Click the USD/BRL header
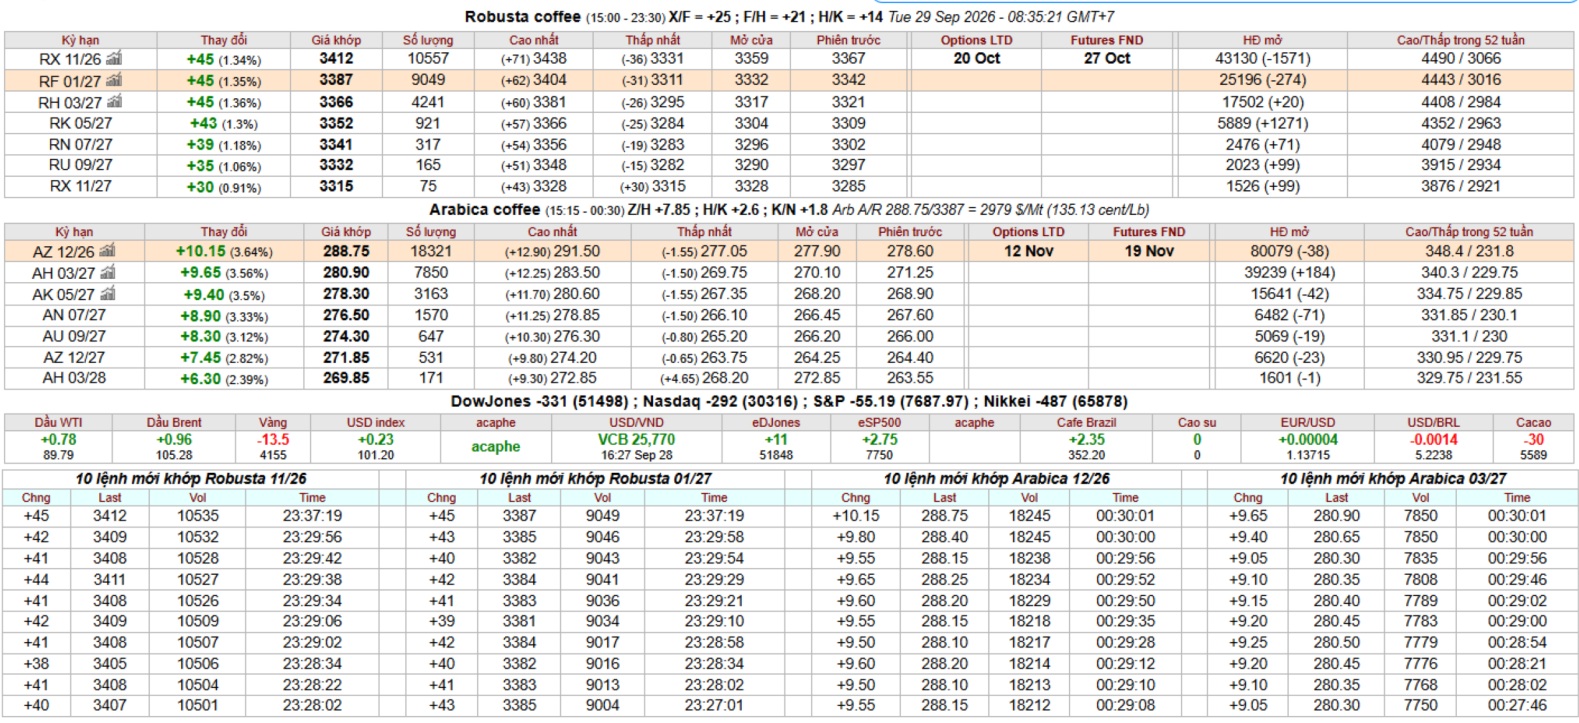 [1433, 423]
